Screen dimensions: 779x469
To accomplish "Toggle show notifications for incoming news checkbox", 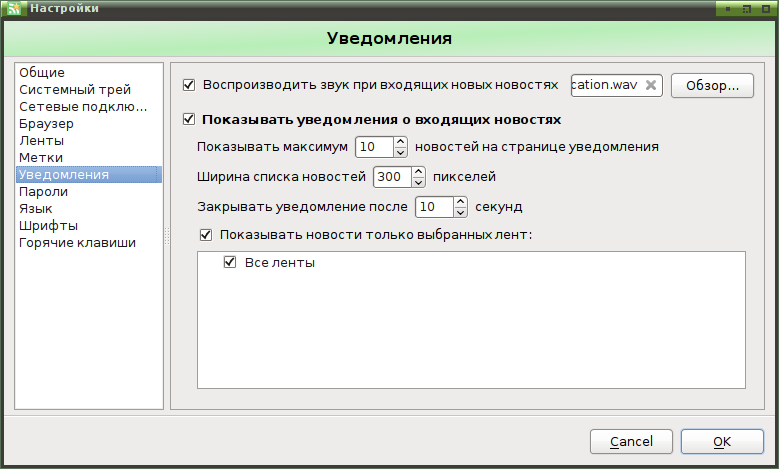I will (x=189, y=119).
